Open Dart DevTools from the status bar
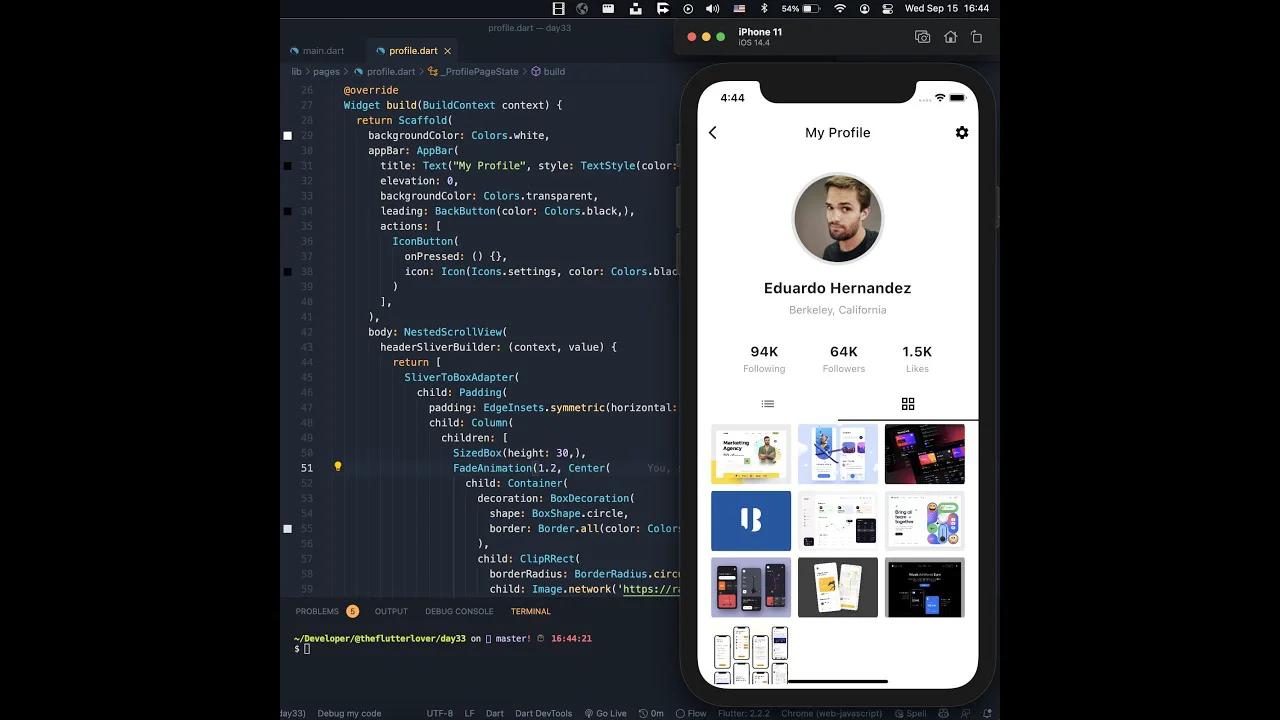 (x=543, y=713)
